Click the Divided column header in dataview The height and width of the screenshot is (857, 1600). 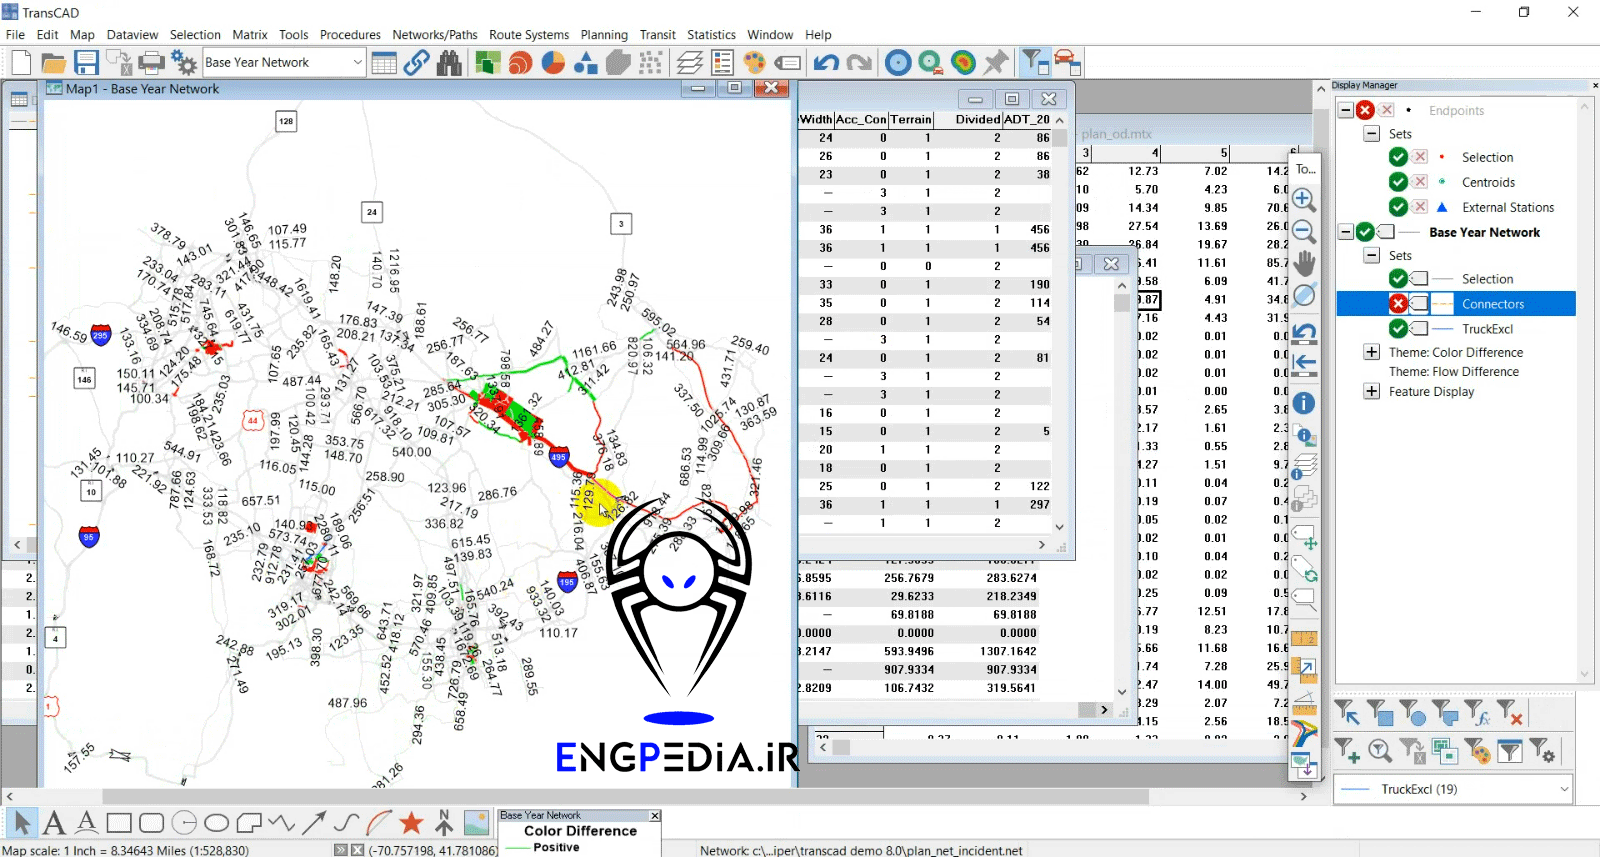968,119
